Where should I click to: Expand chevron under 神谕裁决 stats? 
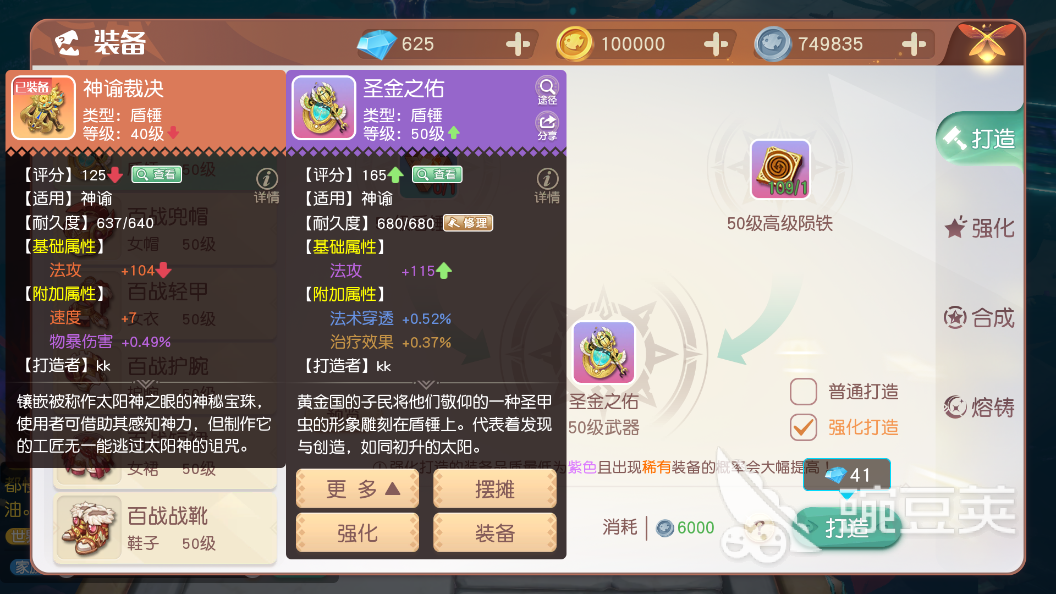click(x=145, y=385)
